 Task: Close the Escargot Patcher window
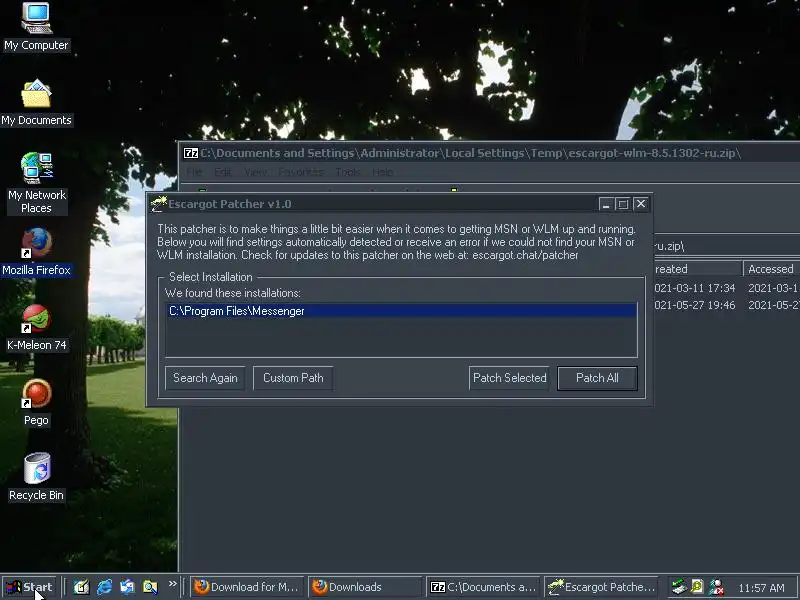click(641, 204)
